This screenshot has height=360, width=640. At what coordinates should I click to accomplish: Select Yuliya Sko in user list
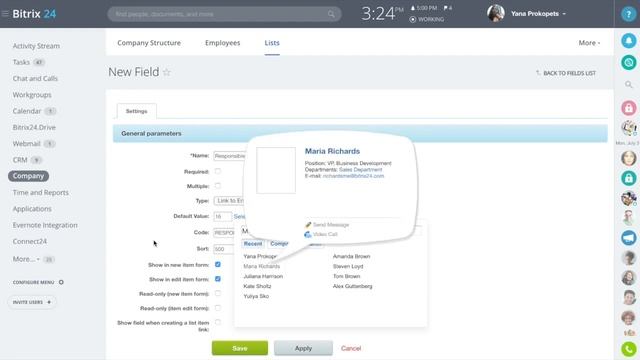(x=256, y=296)
